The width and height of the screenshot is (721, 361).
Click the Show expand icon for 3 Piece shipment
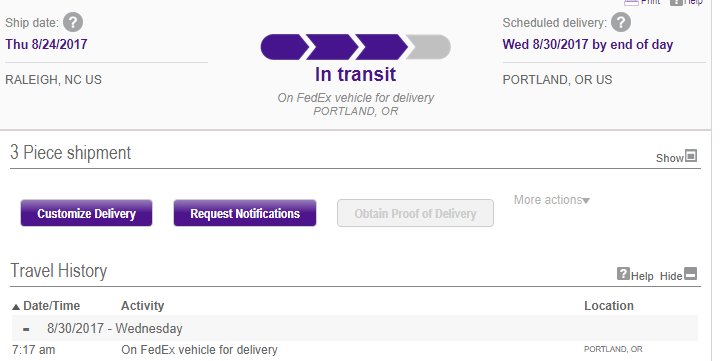(691, 156)
